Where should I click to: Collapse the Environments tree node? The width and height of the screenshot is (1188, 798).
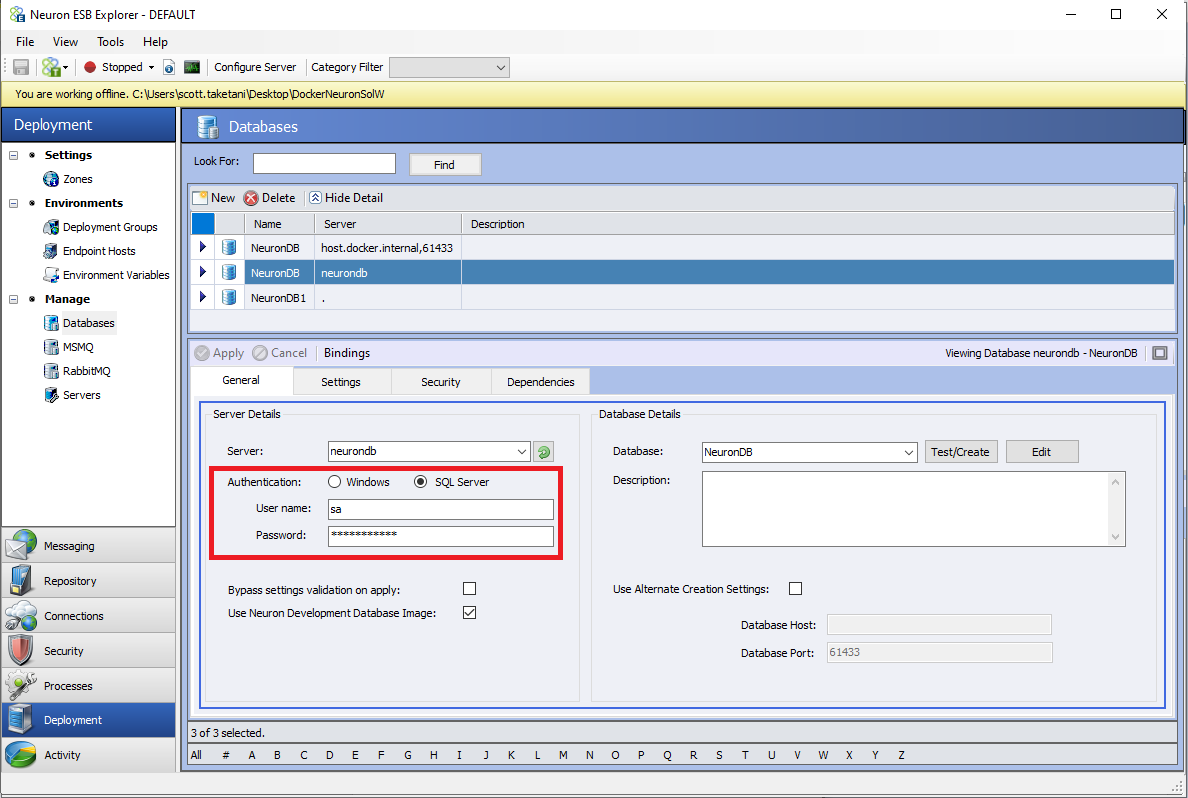[14, 203]
